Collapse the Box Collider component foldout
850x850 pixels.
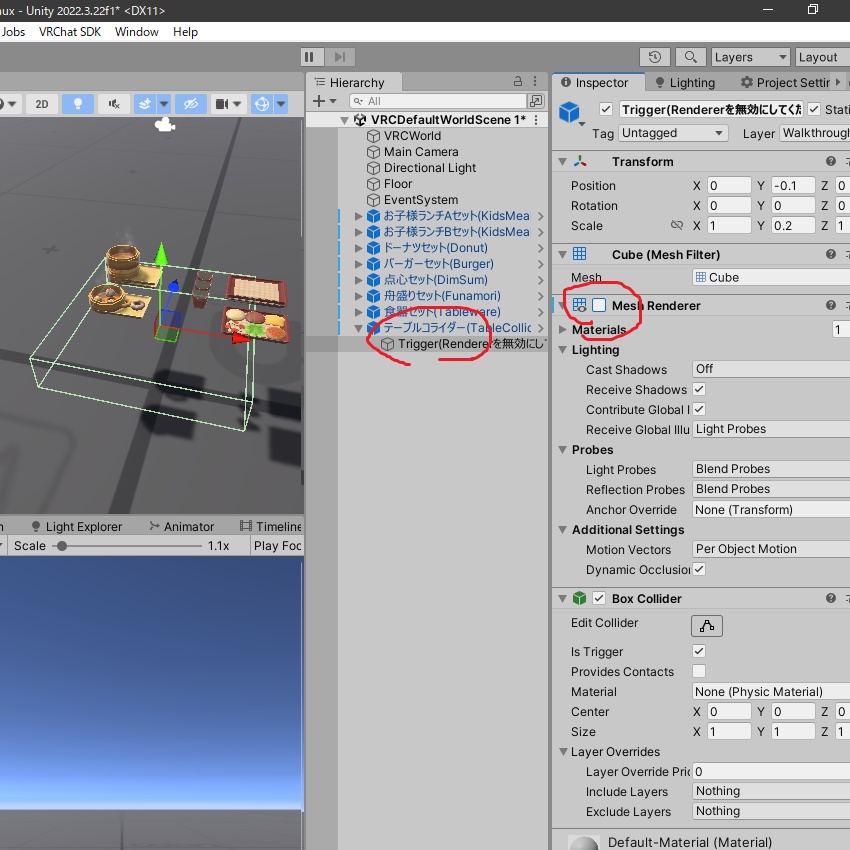pyautogui.click(x=562, y=598)
